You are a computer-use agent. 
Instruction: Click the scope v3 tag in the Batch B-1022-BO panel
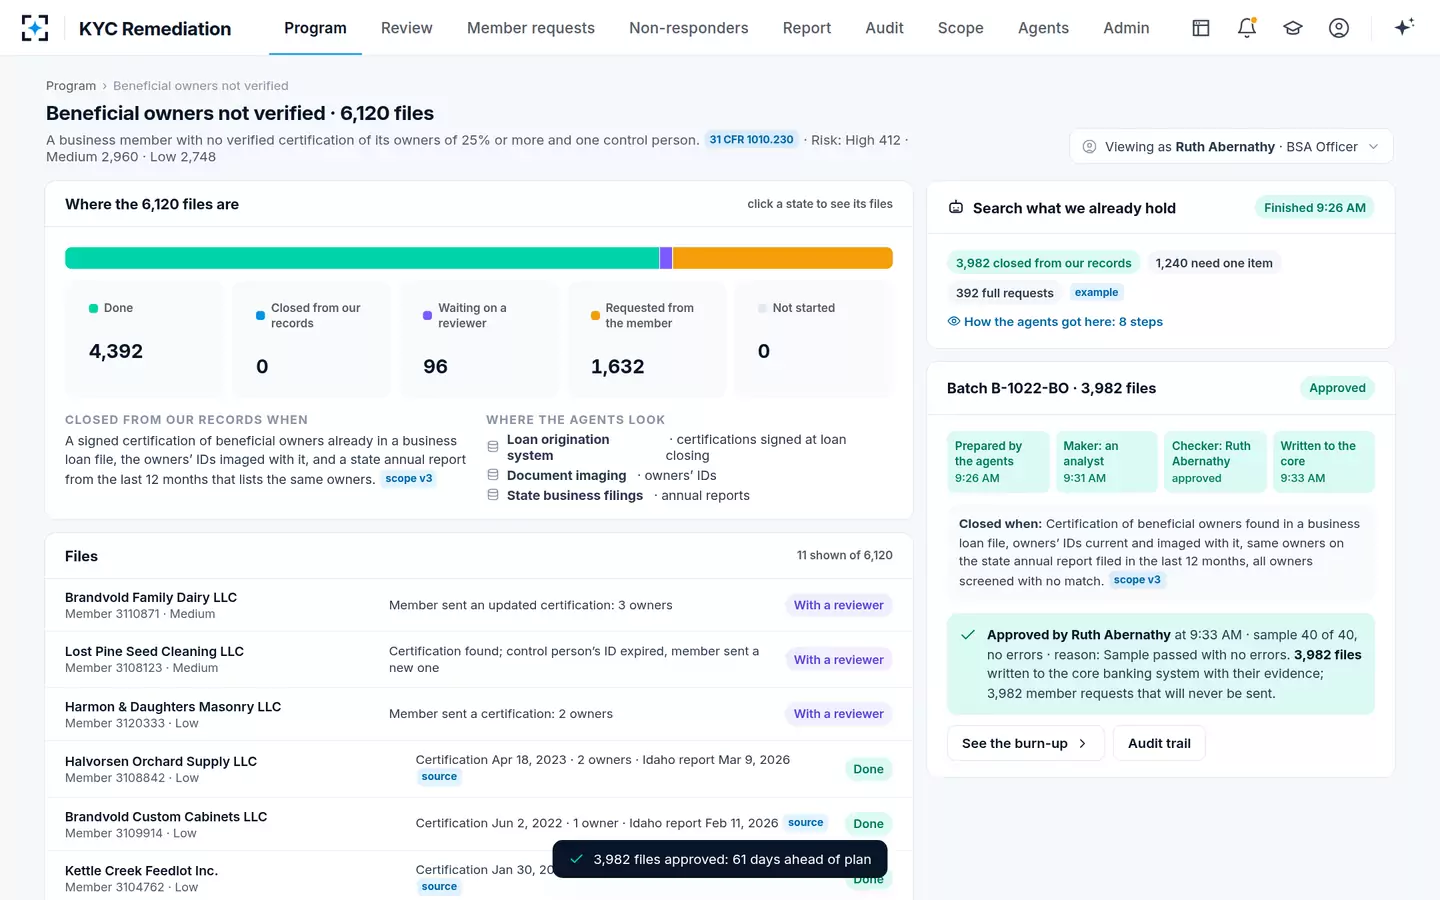point(1138,580)
